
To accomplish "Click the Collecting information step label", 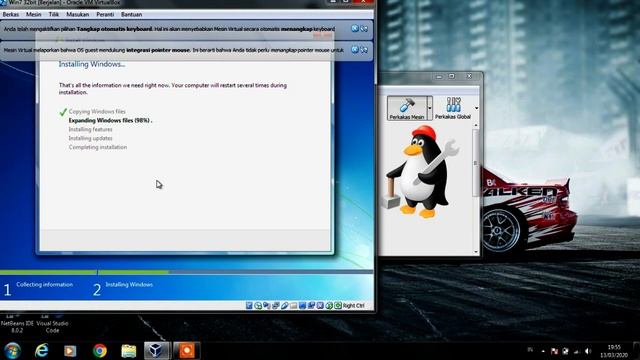I will tap(44, 284).
